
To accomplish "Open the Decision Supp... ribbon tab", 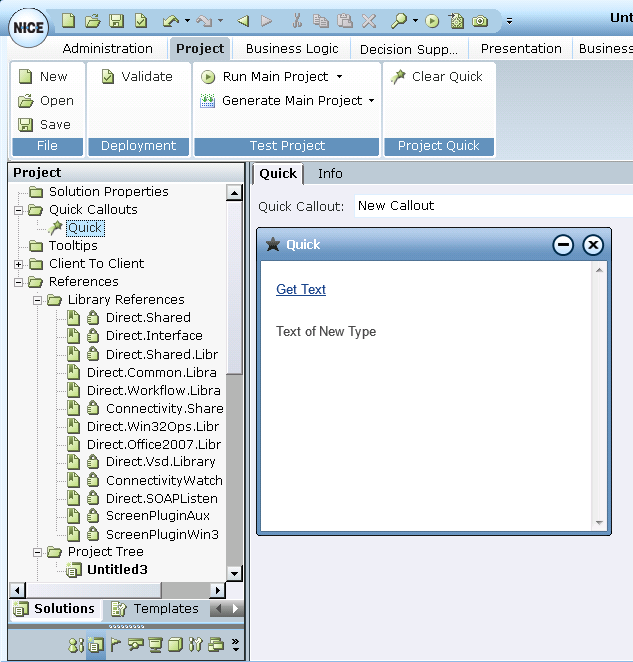I will click(x=408, y=49).
